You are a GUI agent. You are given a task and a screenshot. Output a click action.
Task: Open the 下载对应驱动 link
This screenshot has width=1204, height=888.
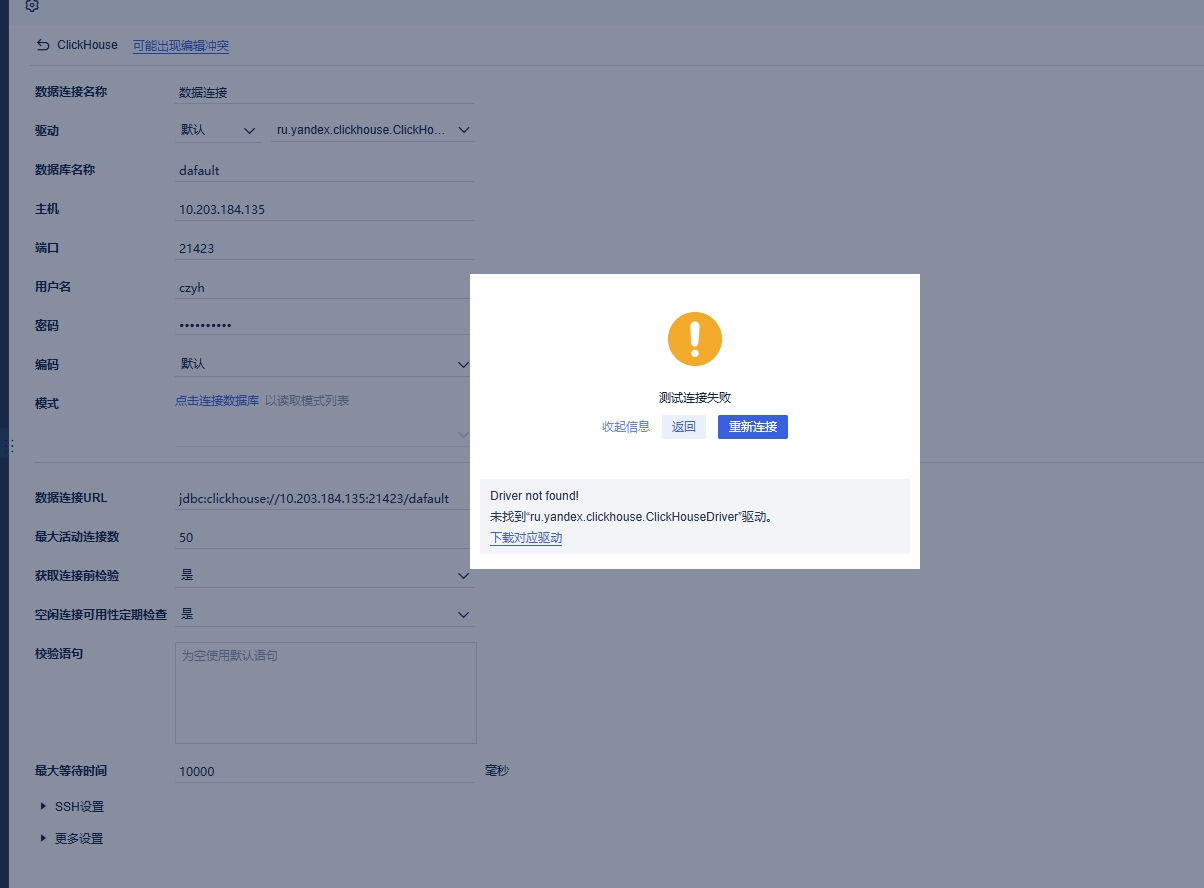click(x=526, y=538)
